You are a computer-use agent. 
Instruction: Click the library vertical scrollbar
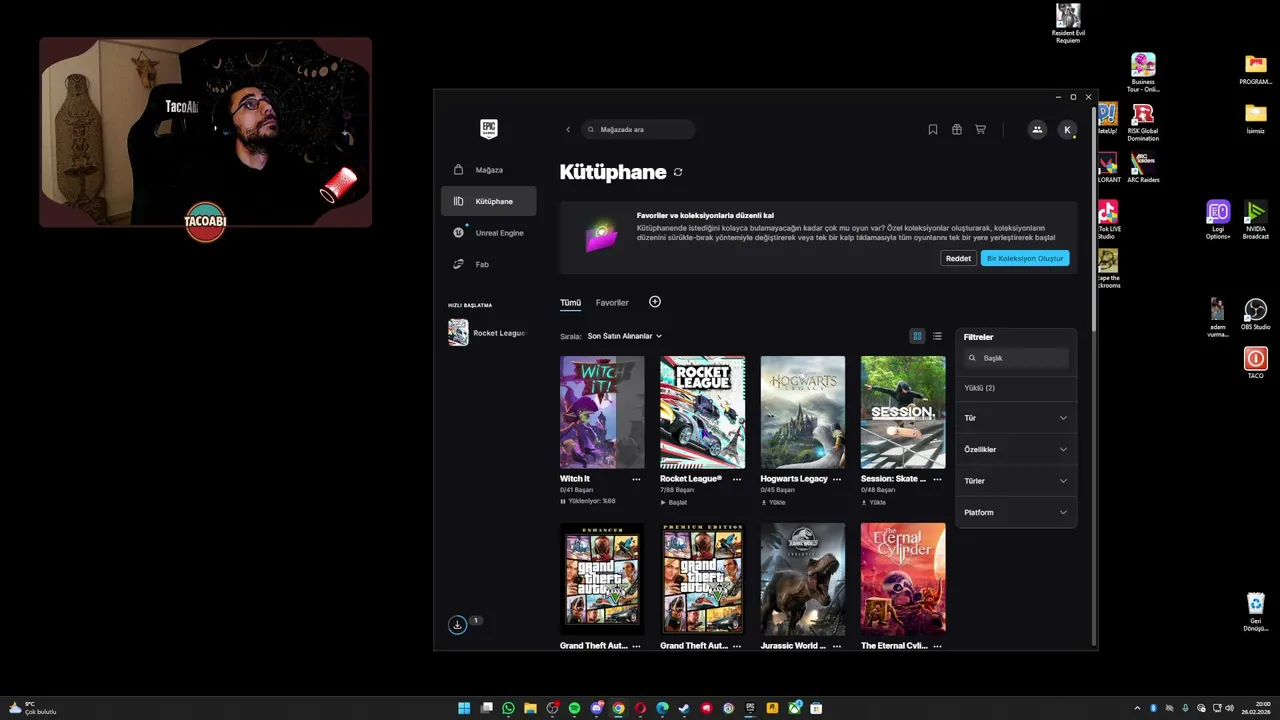tap(1093, 218)
